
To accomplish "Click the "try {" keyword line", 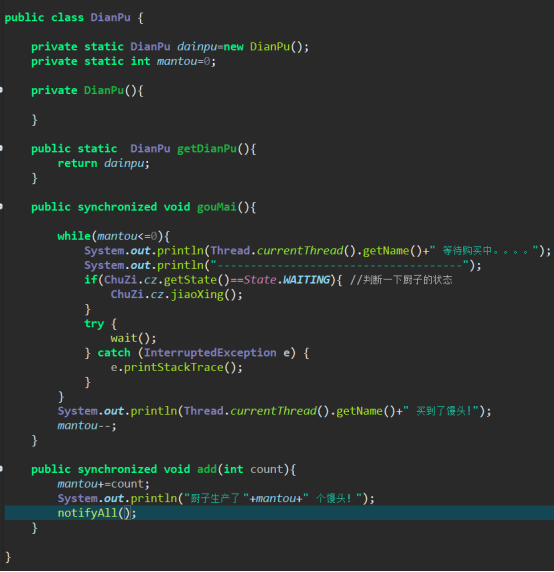I will pos(100,324).
